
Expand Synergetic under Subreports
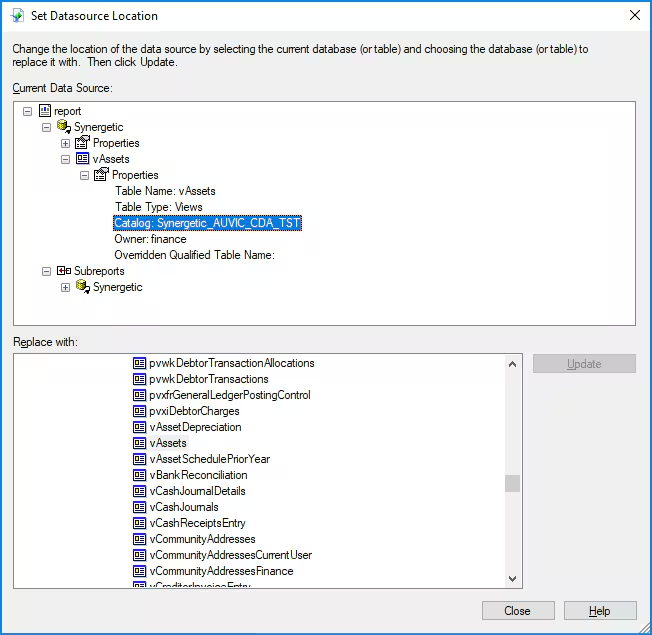click(65, 287)
